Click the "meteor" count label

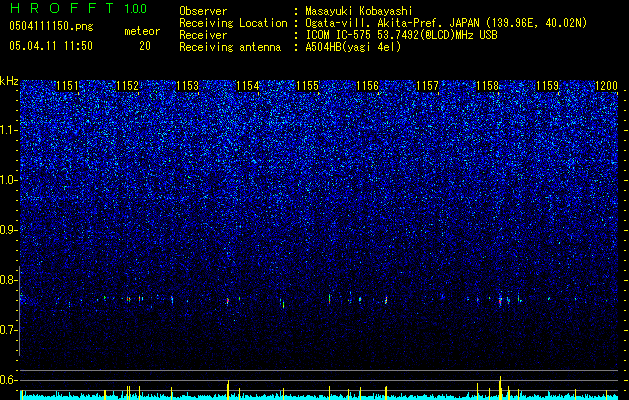tap(142, 31)
